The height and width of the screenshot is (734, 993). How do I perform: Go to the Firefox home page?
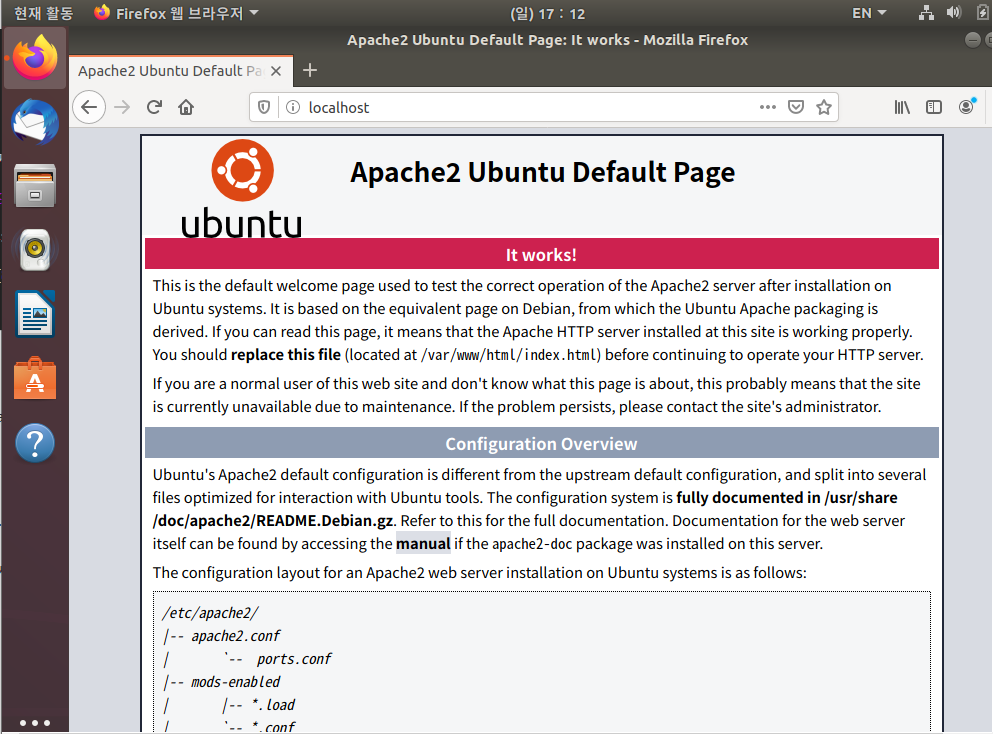tap(186, 107)
